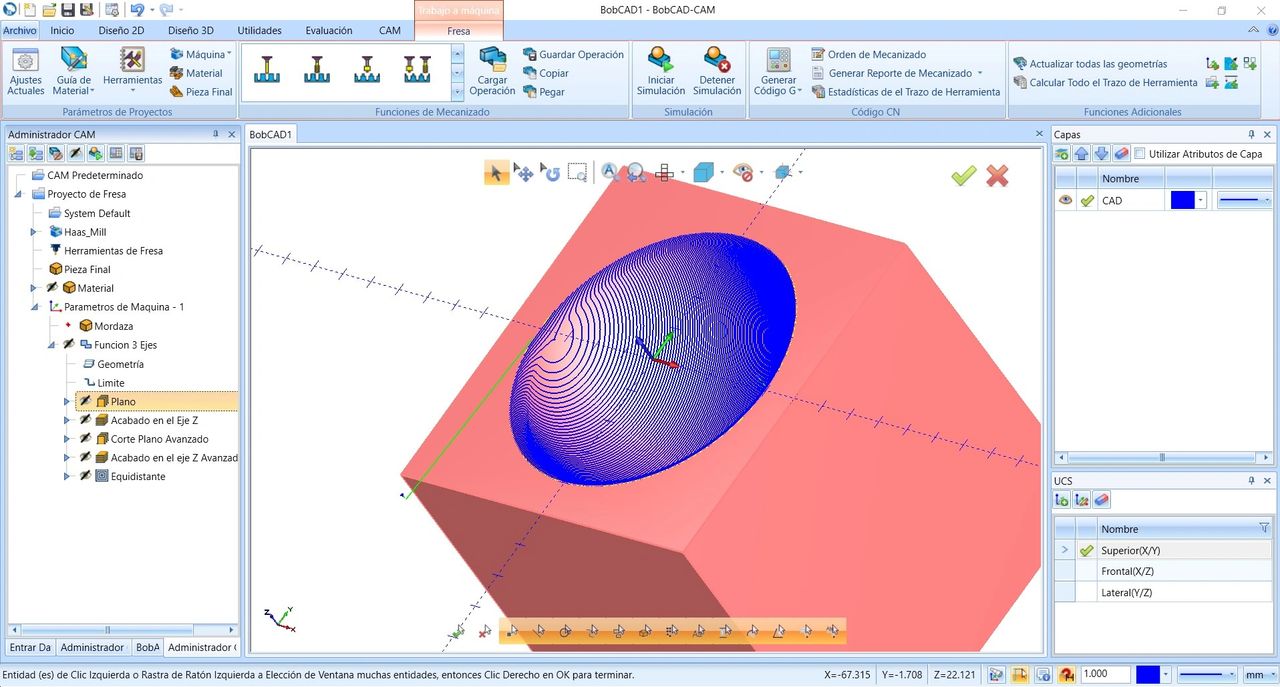This screenshot has width=1280, height=687.
Task: Click status bar blue color swatch
Action: [x=1148, y=675]
